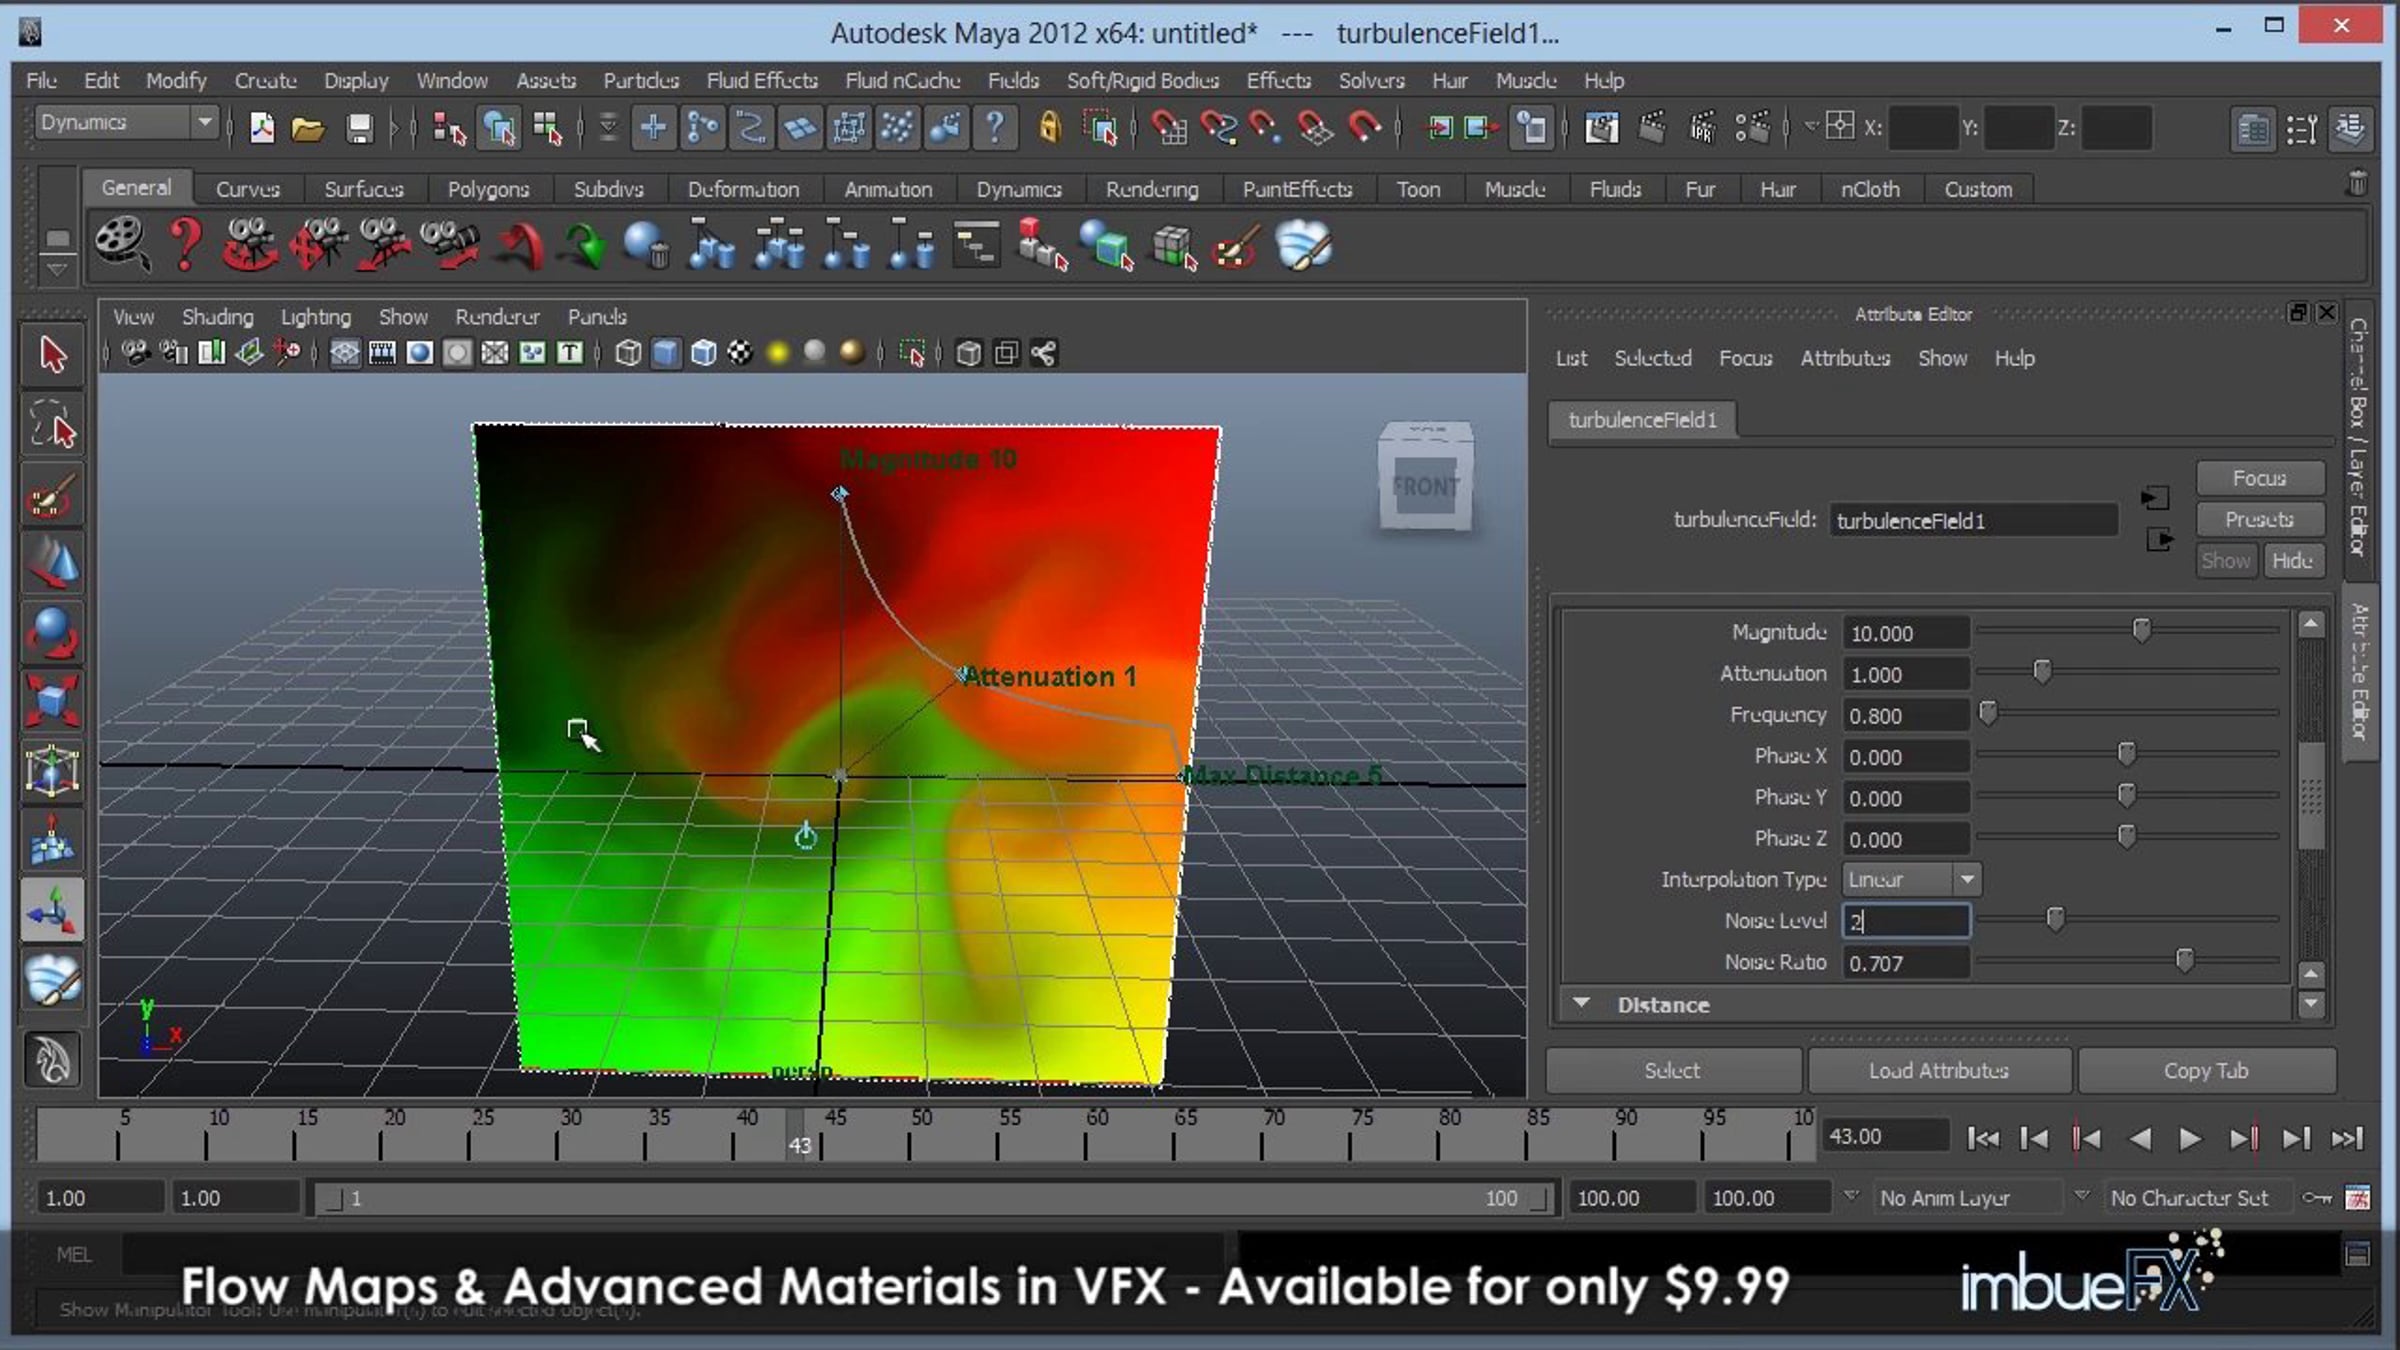2400x1350 pixels.
Task: Open the Soft/Rigid Bodies menu
Action: [x=1143, y=80]
